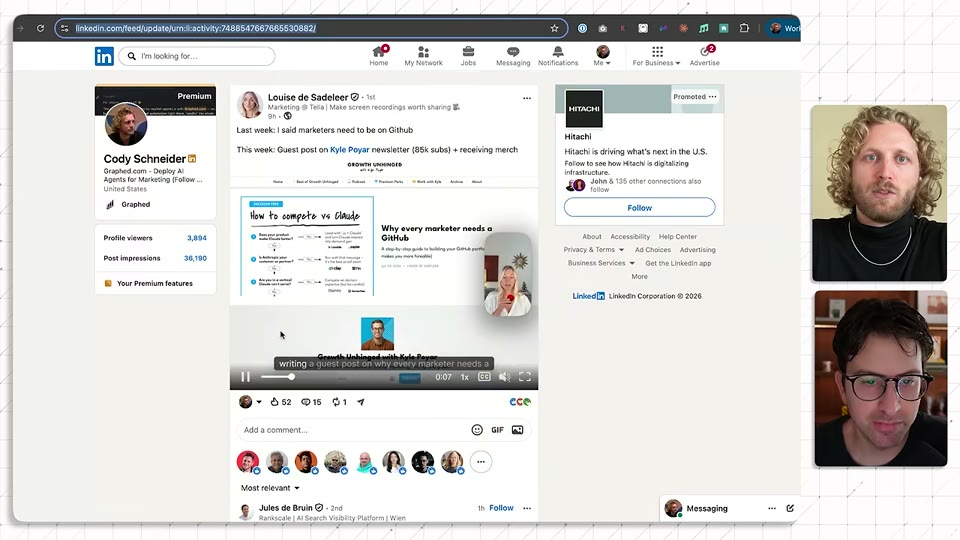This screenshot has width=960, height=540.
Task: Add a GIF to comment
Action: tap(497, 430)
